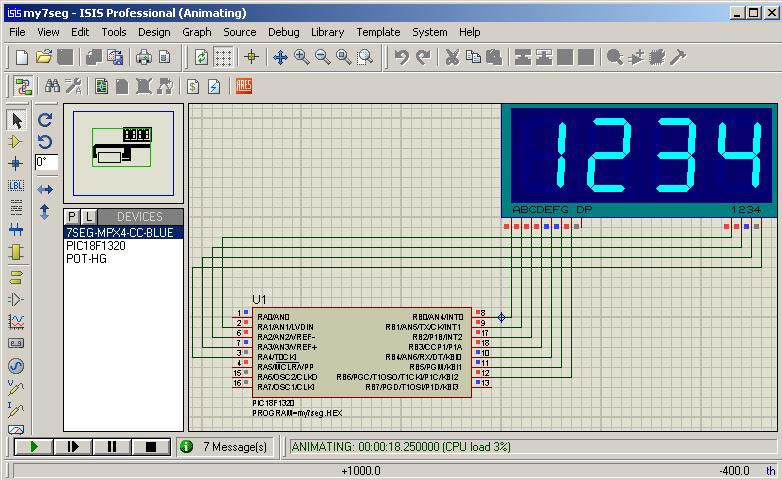This screenshot has height=480, width=782.
Task: Click the Rotate Clockwise icon
Action: click(45, 120)
